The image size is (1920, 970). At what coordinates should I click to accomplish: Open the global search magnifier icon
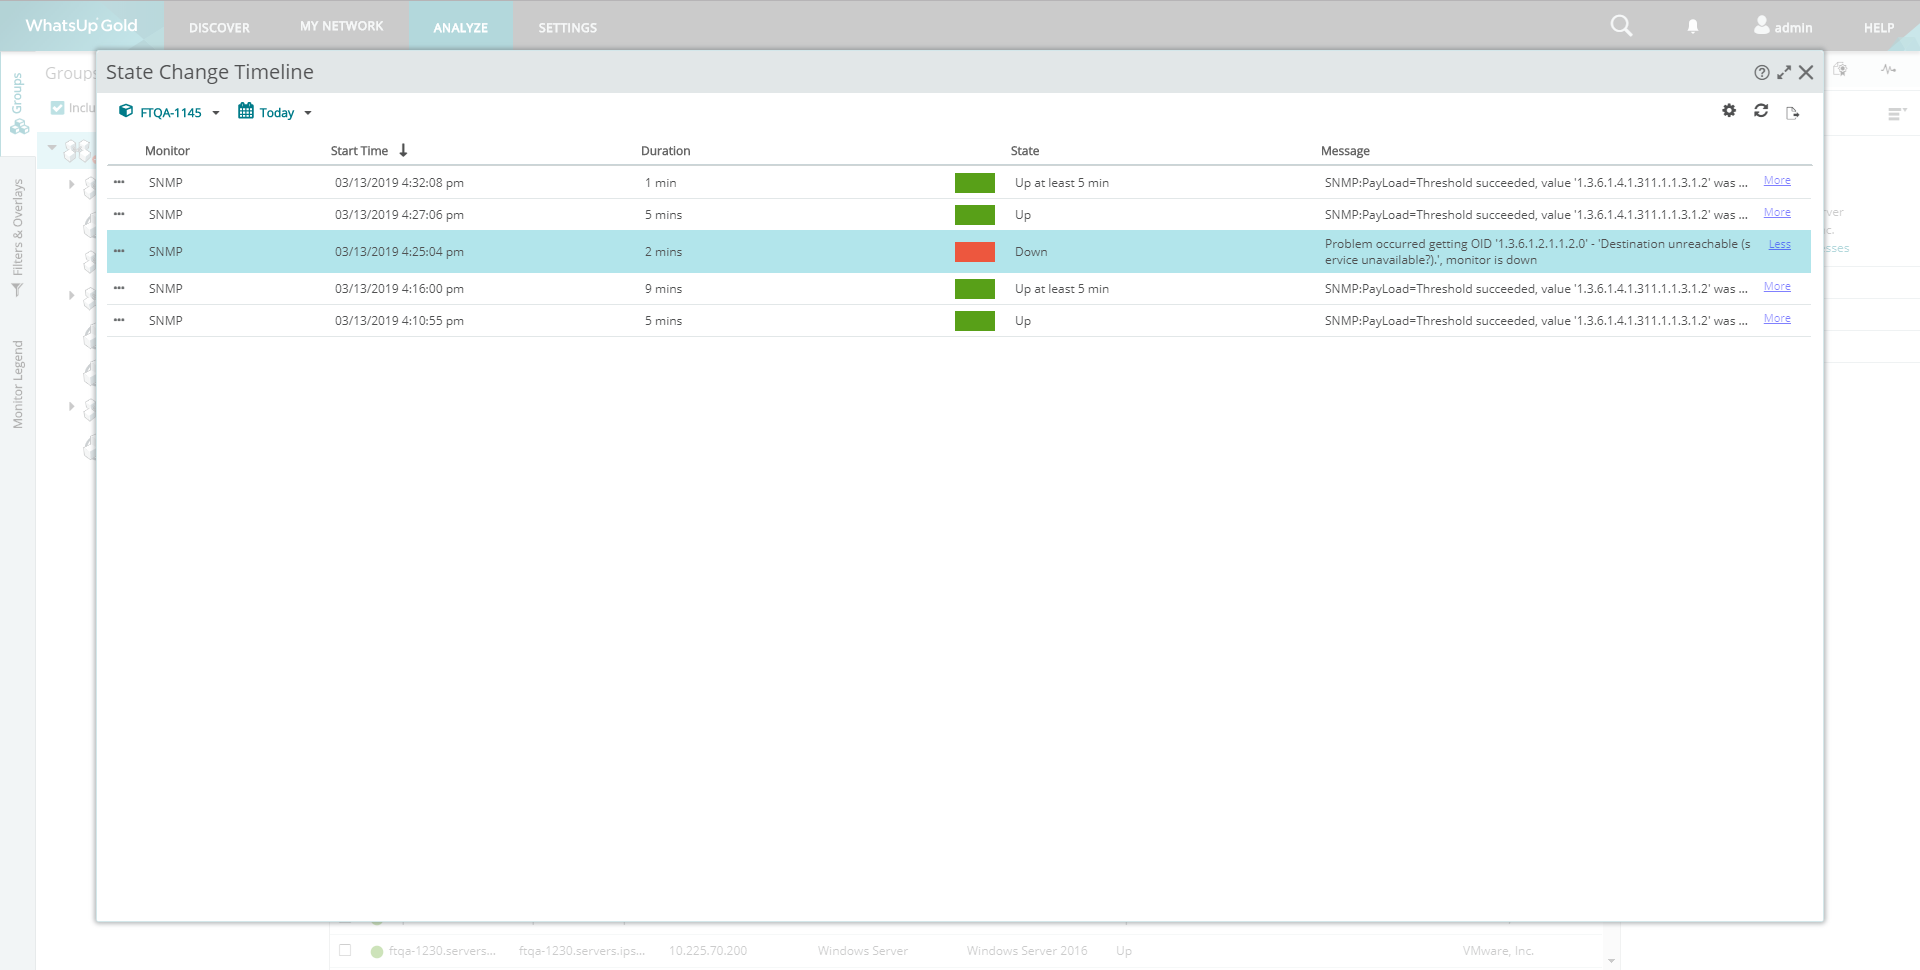[x=1621, y=25]
